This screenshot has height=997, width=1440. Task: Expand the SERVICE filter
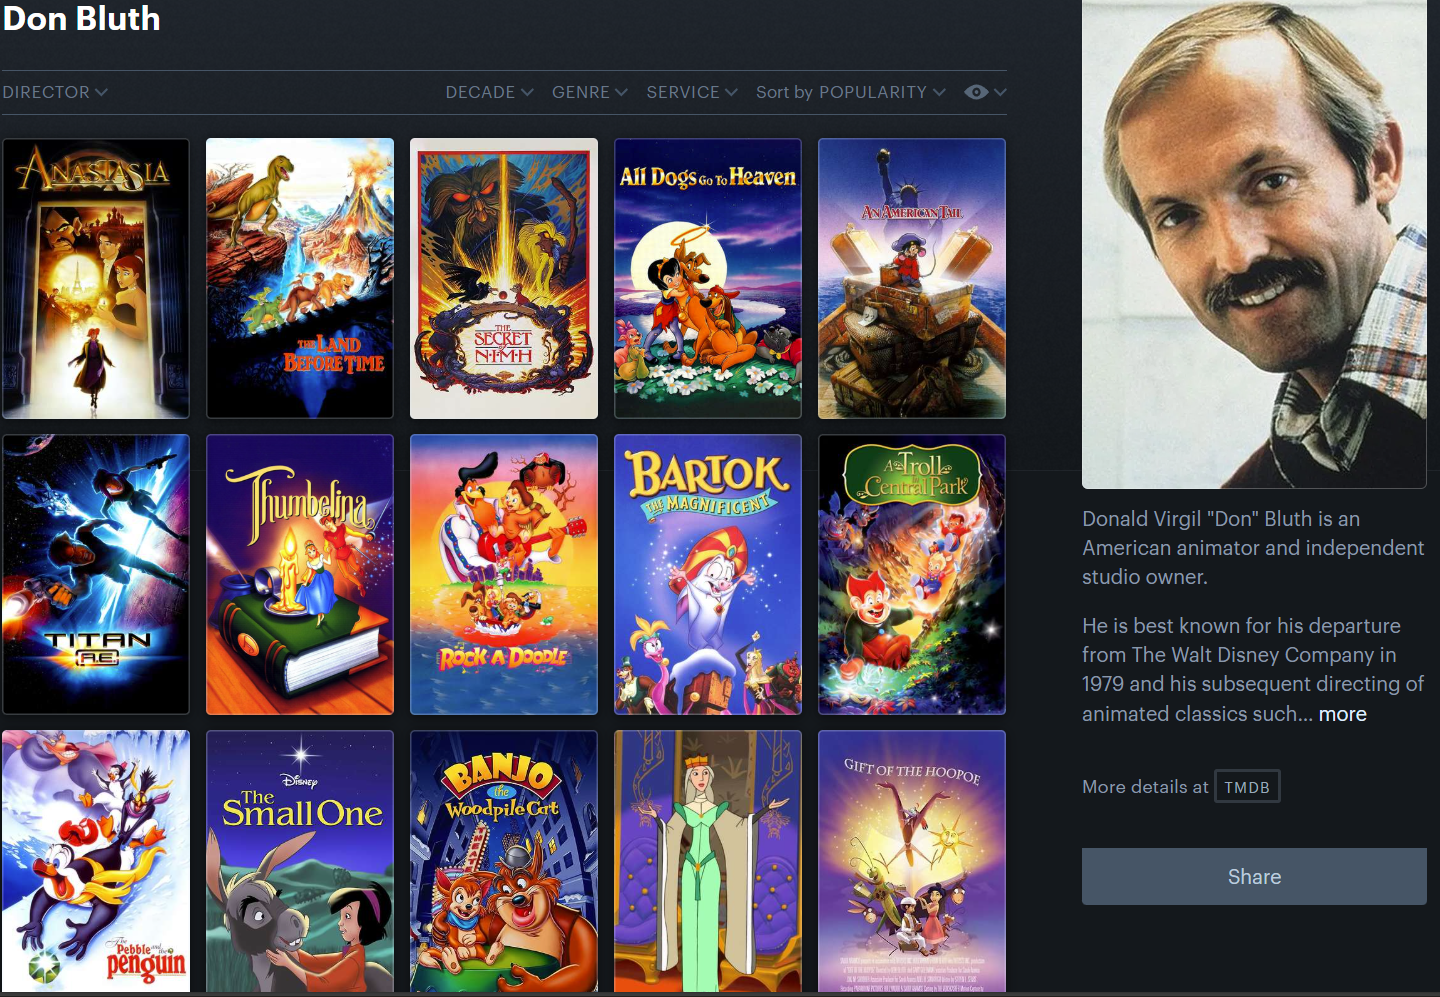pyautogui.click(x=692, y=92)
